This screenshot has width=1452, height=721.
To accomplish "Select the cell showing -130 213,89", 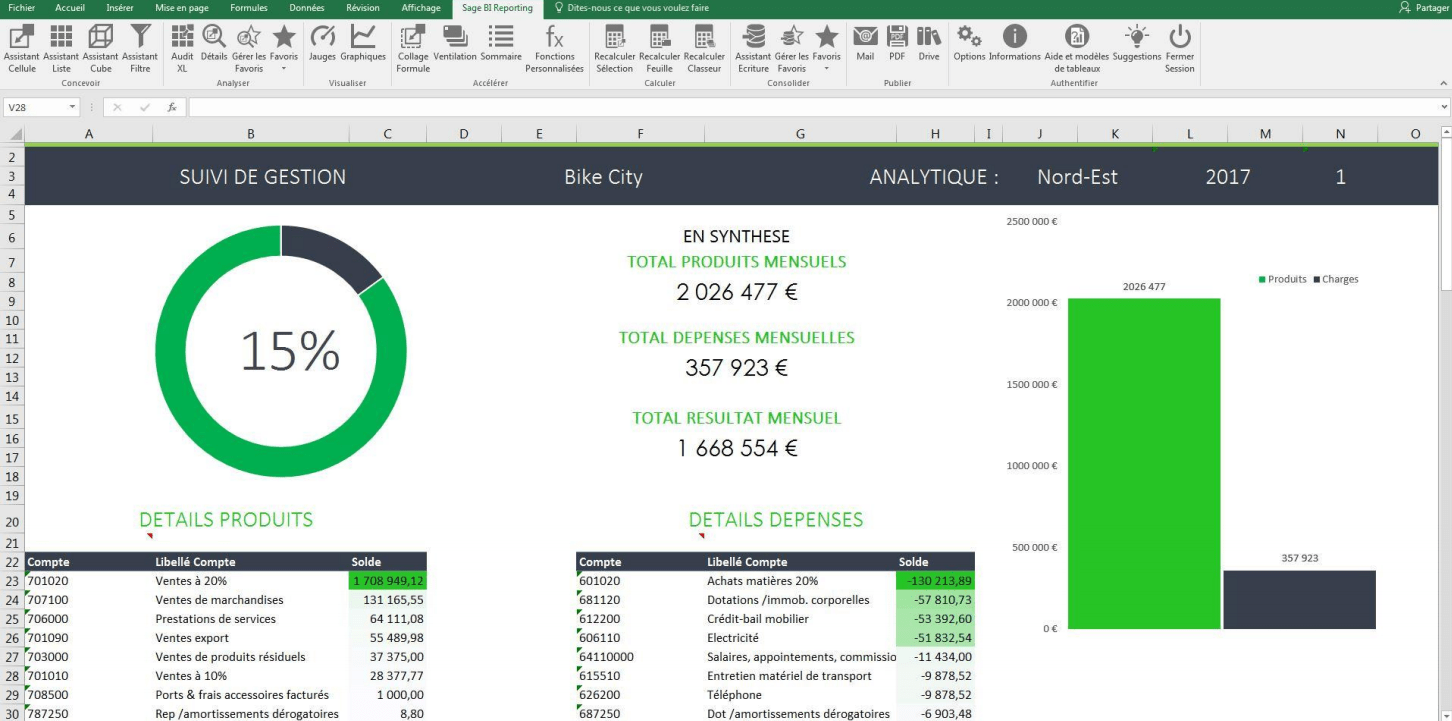I will pos(936,581).
